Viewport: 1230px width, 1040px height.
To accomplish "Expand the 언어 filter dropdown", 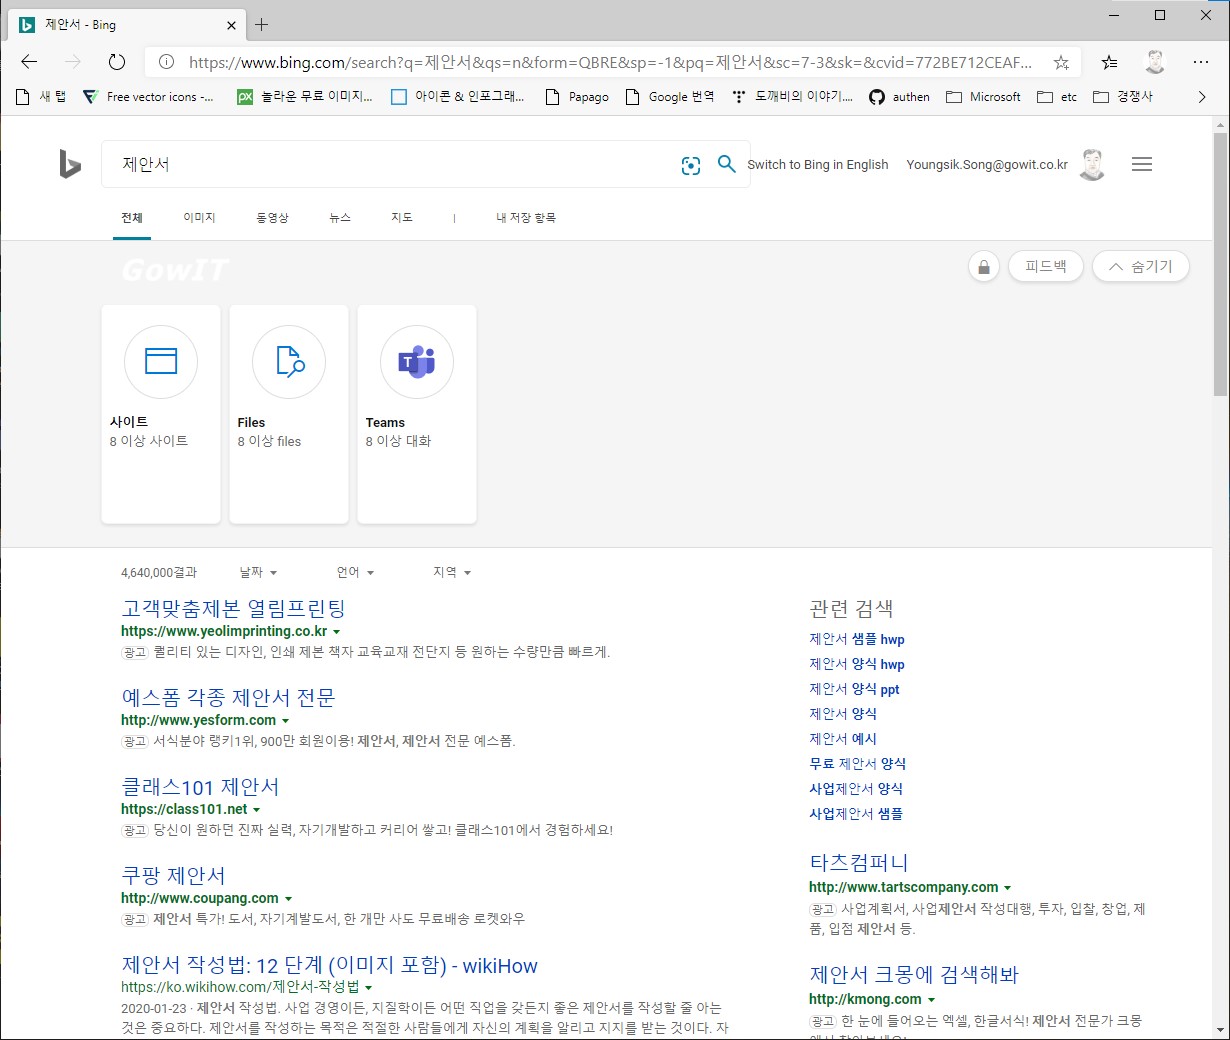I will click(355, 572).
